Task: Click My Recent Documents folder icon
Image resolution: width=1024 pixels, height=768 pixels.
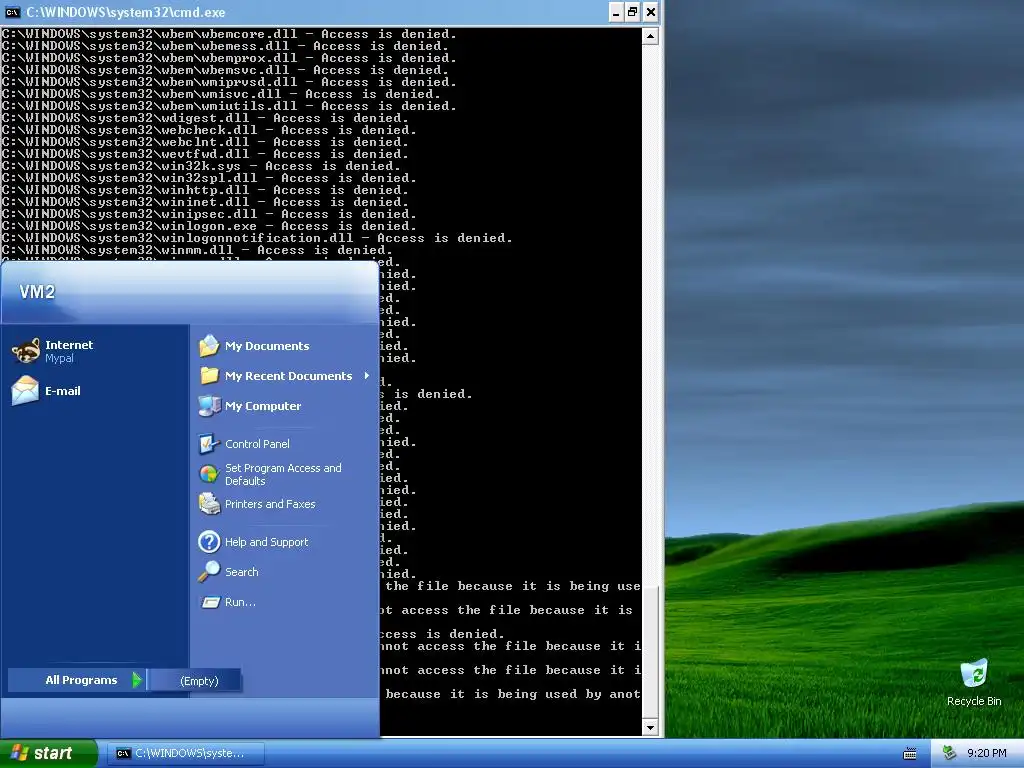Action: (x=209, y=376)
